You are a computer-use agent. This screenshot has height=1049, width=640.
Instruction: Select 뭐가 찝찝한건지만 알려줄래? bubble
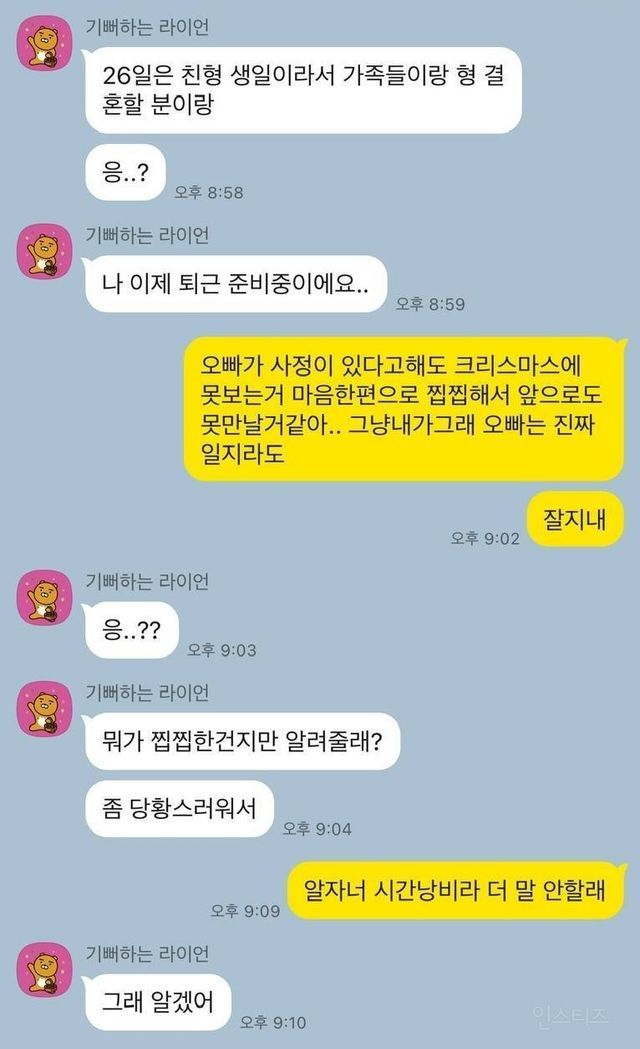coord(241,741)
